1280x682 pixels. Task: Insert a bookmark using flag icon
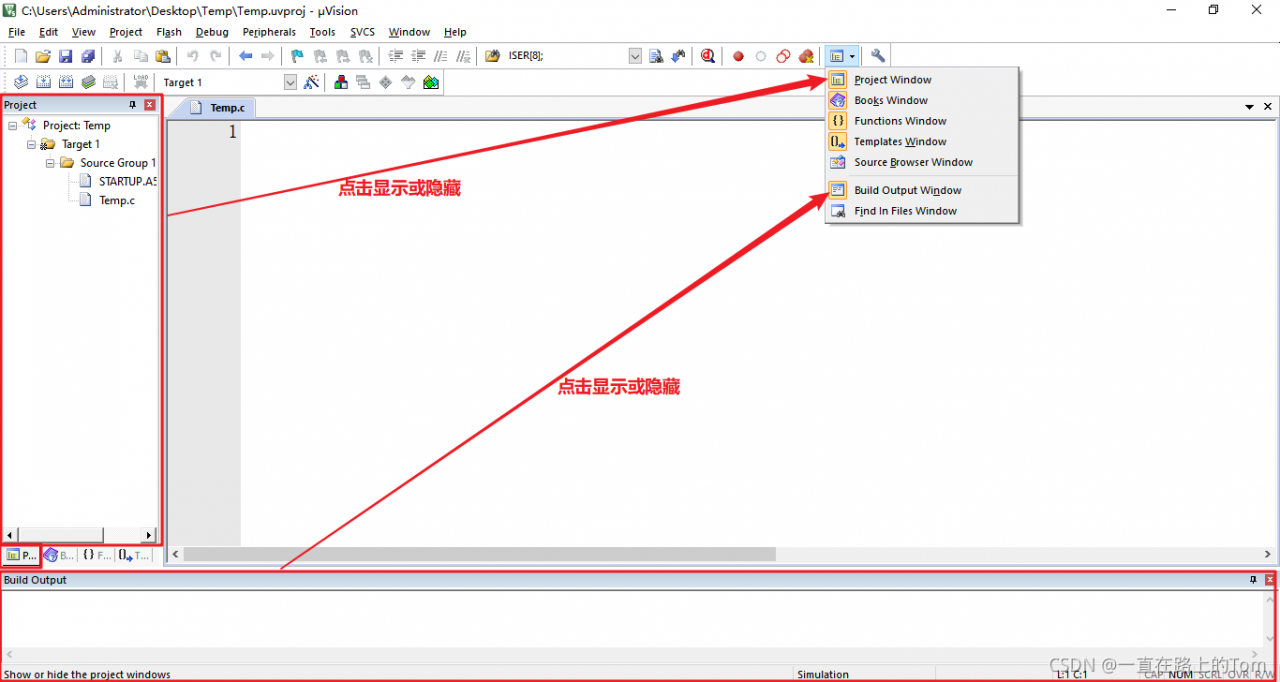click(x=297, y=56)
